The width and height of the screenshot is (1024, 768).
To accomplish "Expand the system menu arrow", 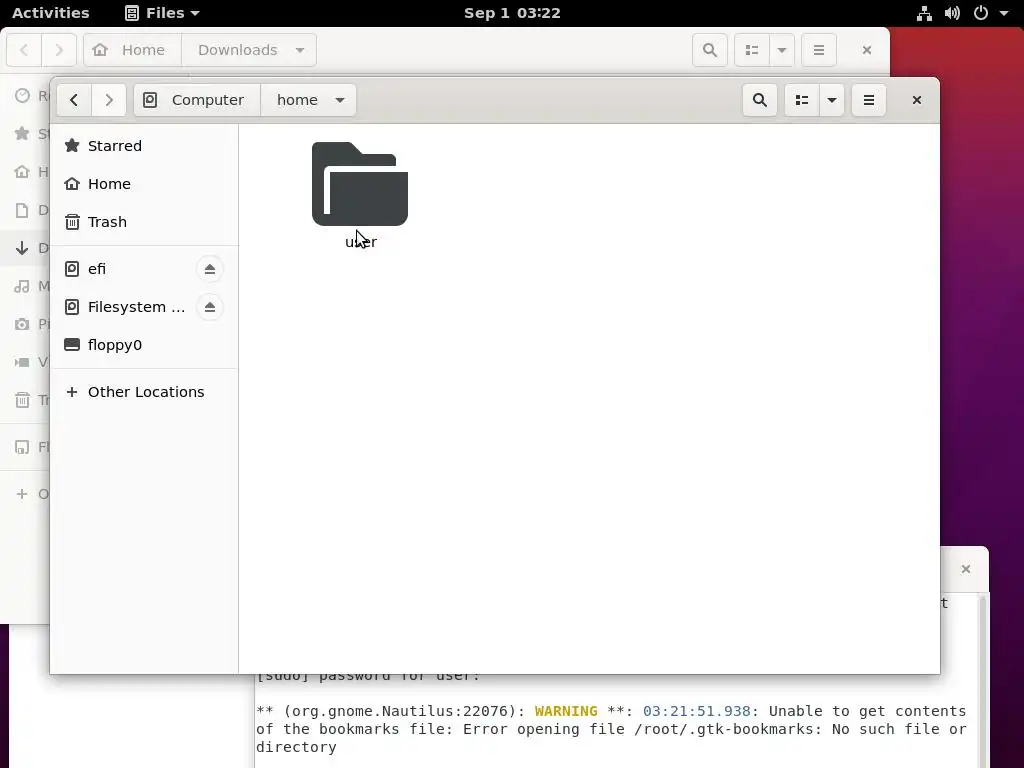I will 1004,13.
